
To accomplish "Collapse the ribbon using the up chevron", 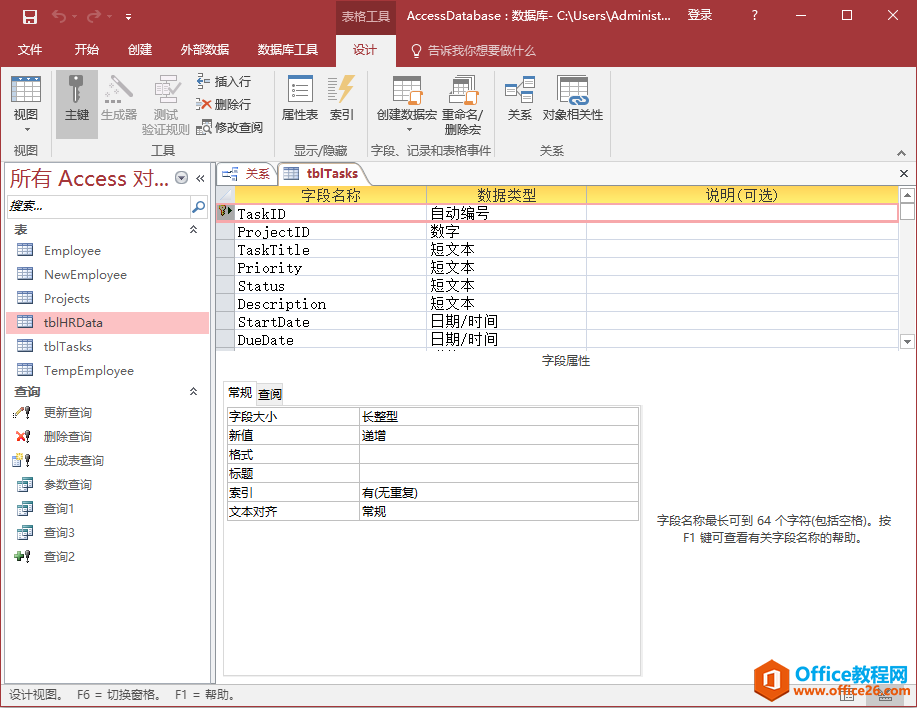I will point(901,153).
